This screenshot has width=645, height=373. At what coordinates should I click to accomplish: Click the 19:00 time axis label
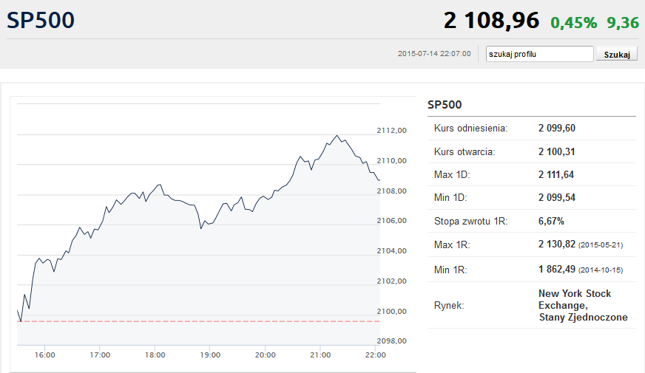(210, 355)
